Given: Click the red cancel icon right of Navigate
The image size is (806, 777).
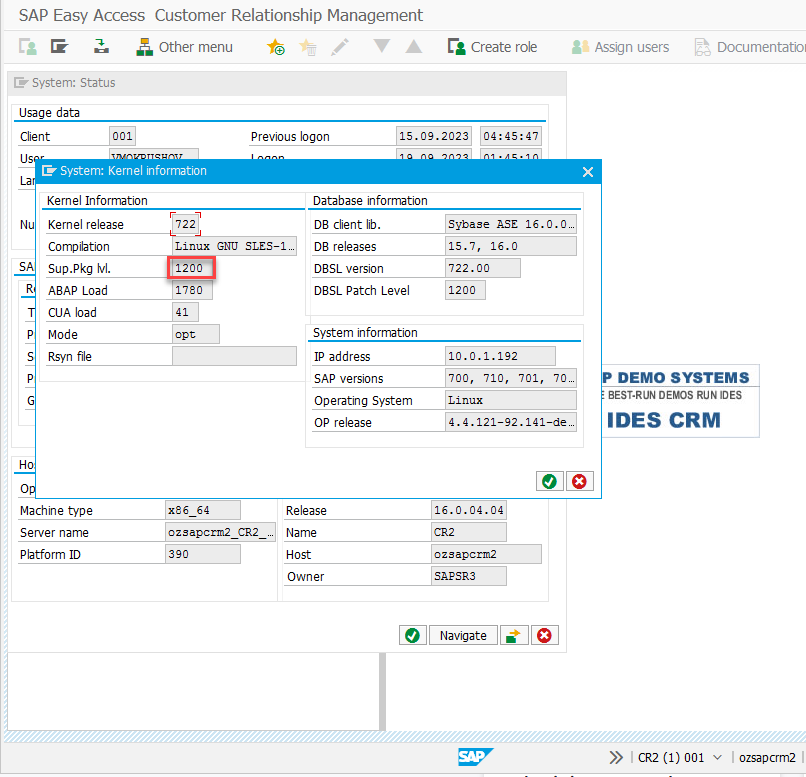Looking at the screenshot, I should click(544, 635).
